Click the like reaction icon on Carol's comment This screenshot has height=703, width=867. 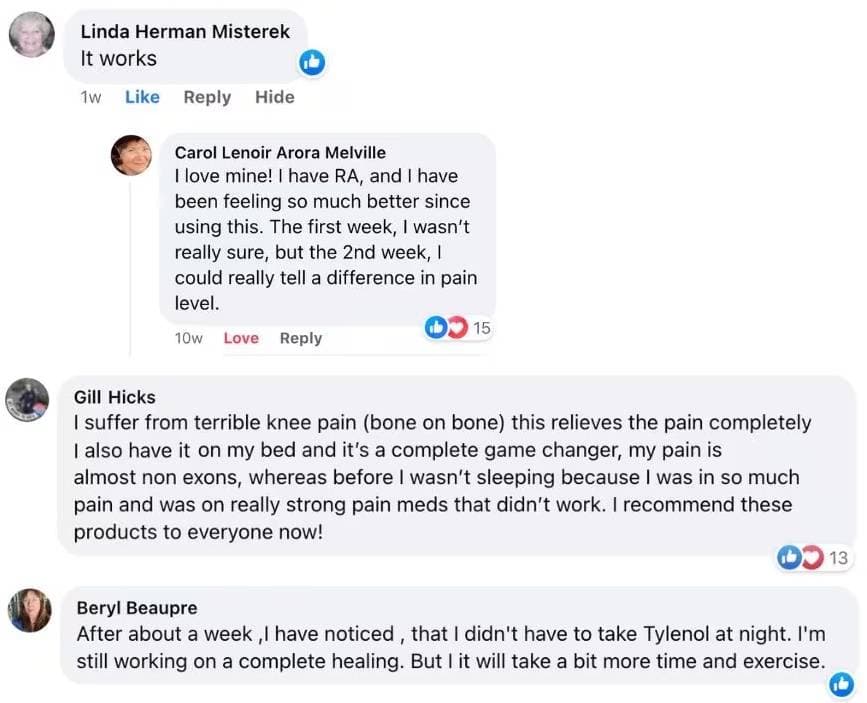(x=437, y=327)
